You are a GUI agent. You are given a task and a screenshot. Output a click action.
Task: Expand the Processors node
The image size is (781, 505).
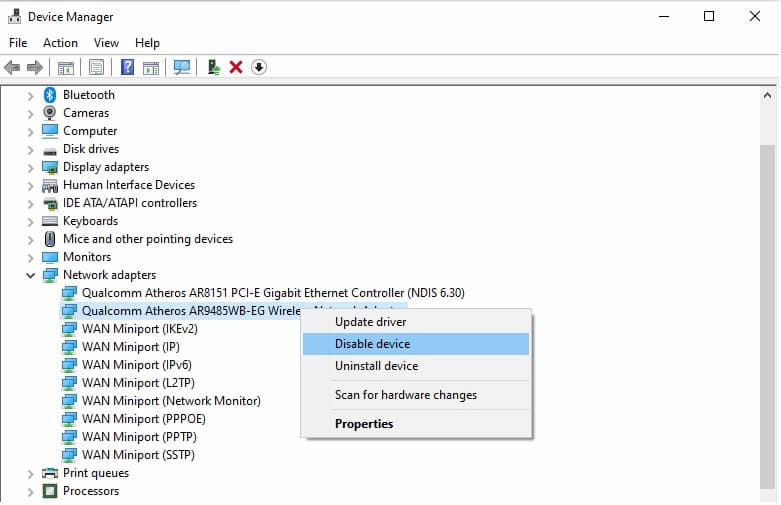point(30,492)
